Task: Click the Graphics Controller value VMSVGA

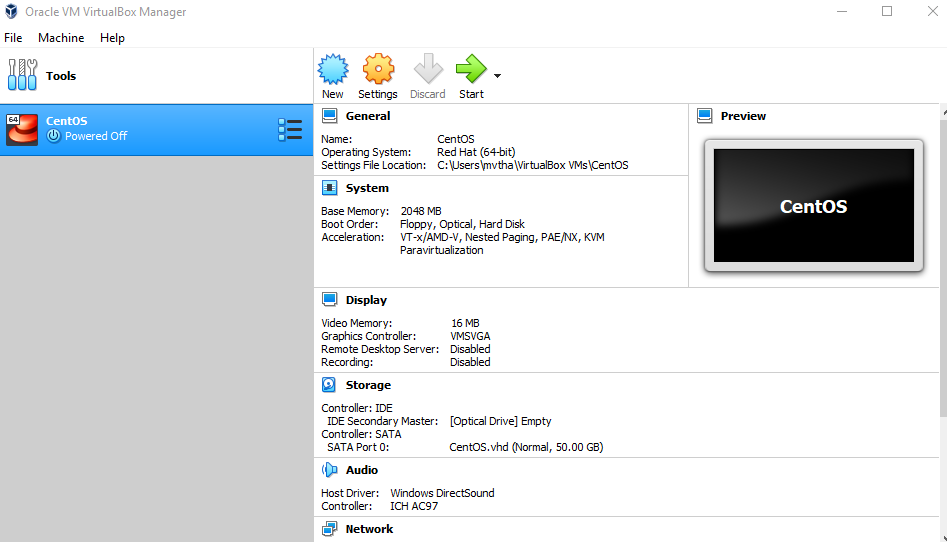Action: (470, 336)
